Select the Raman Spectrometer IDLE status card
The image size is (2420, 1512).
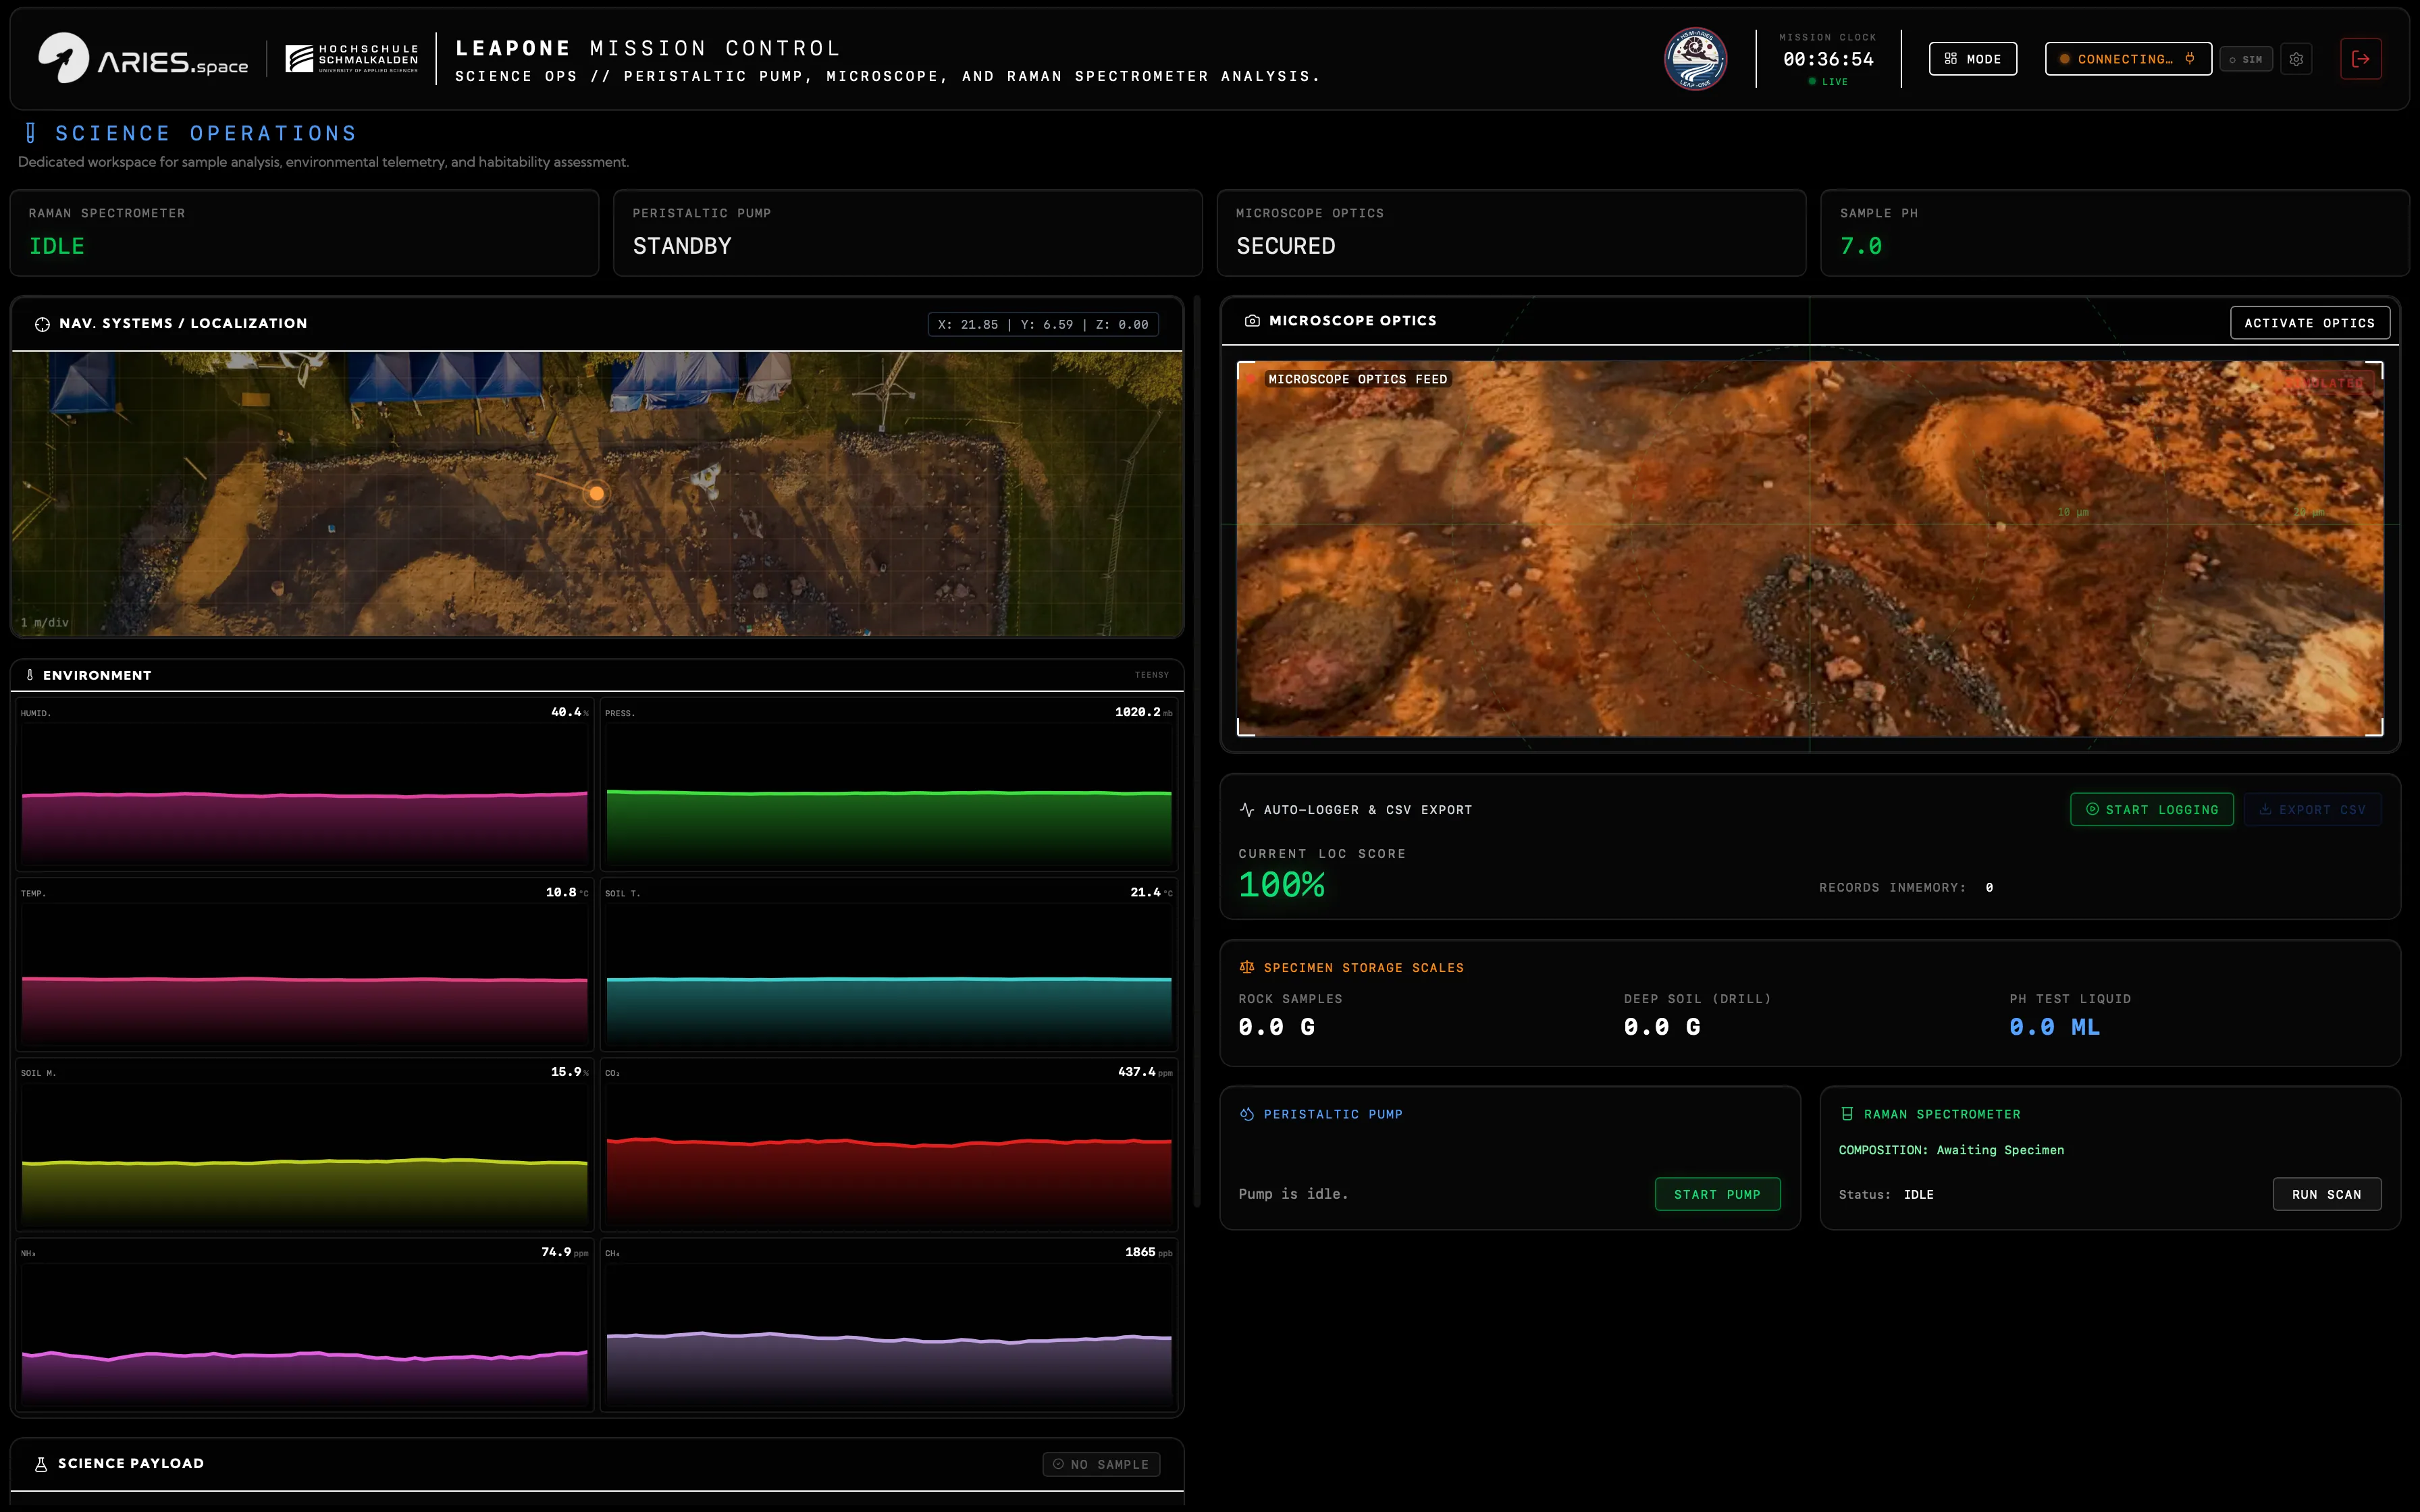(x=304, y=233)
